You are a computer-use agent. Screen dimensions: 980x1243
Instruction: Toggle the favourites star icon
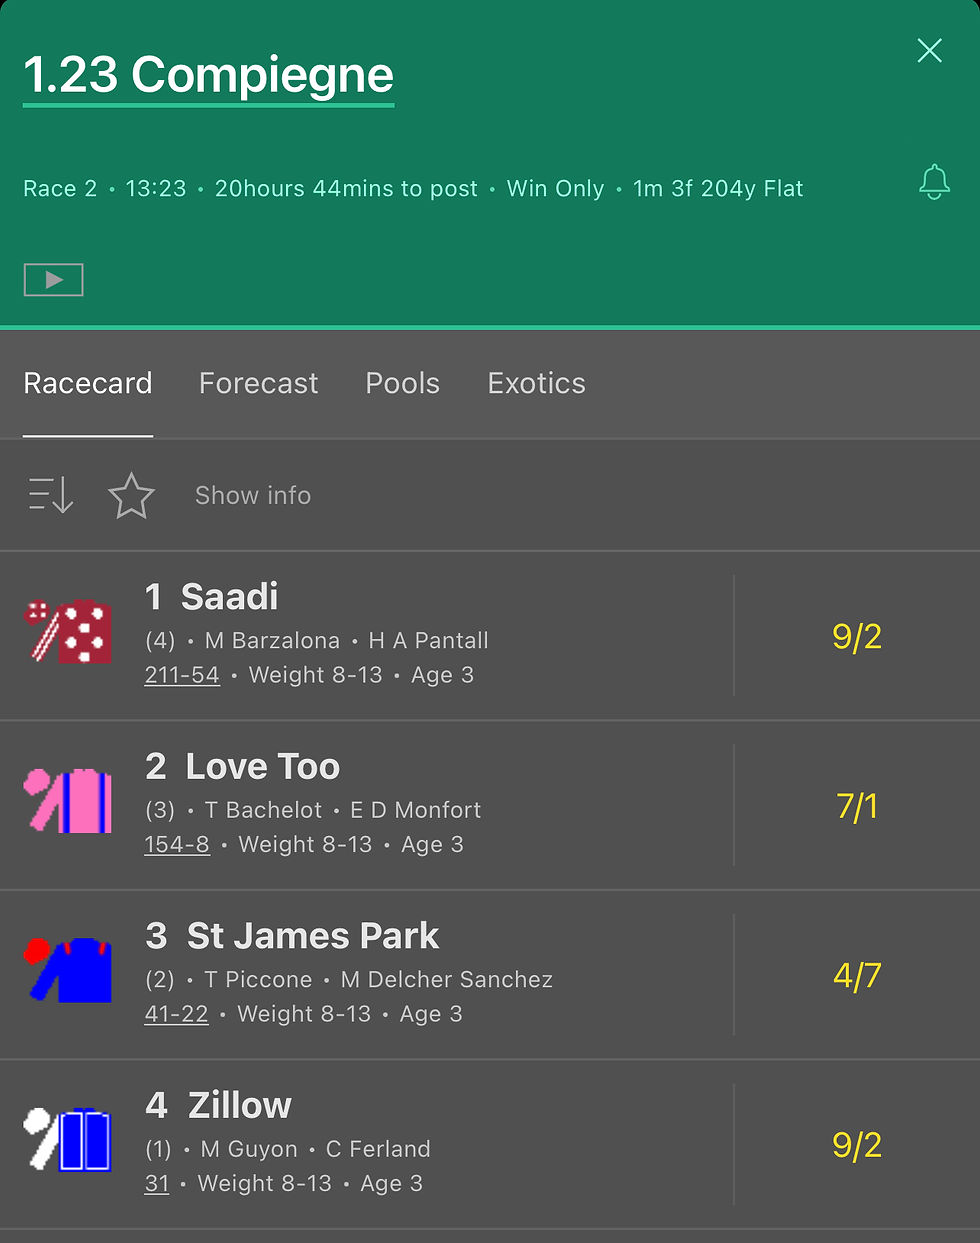coord(131,496)
